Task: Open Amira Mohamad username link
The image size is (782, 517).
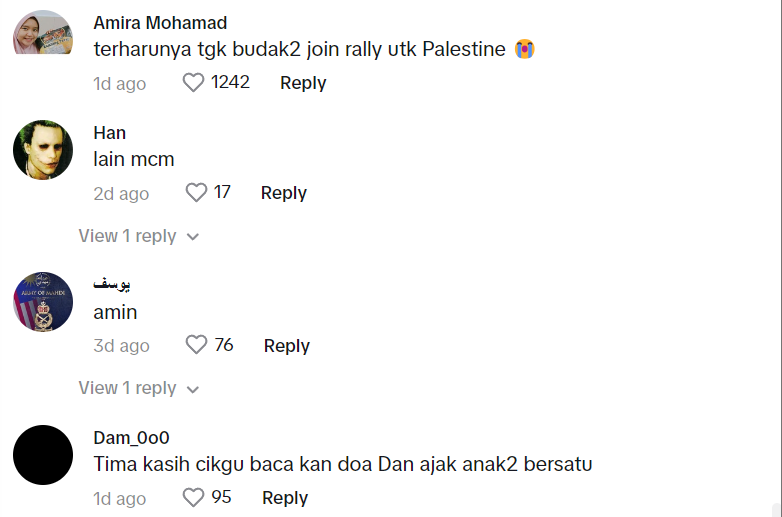Action: pos(160,23)
